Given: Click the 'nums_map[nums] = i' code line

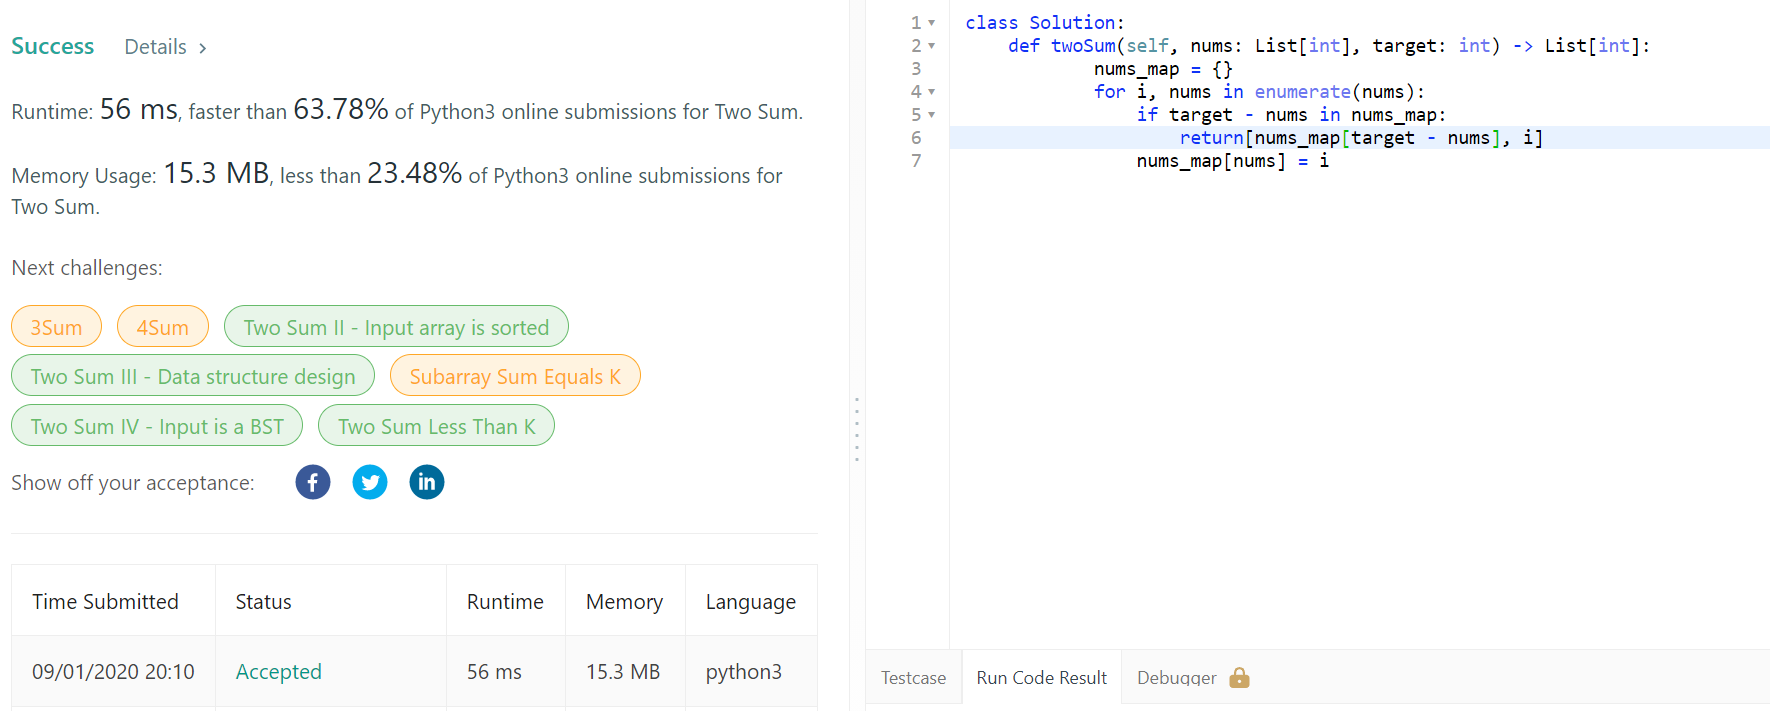Looking at the screenshot, I should click(x=1232, y=161).
